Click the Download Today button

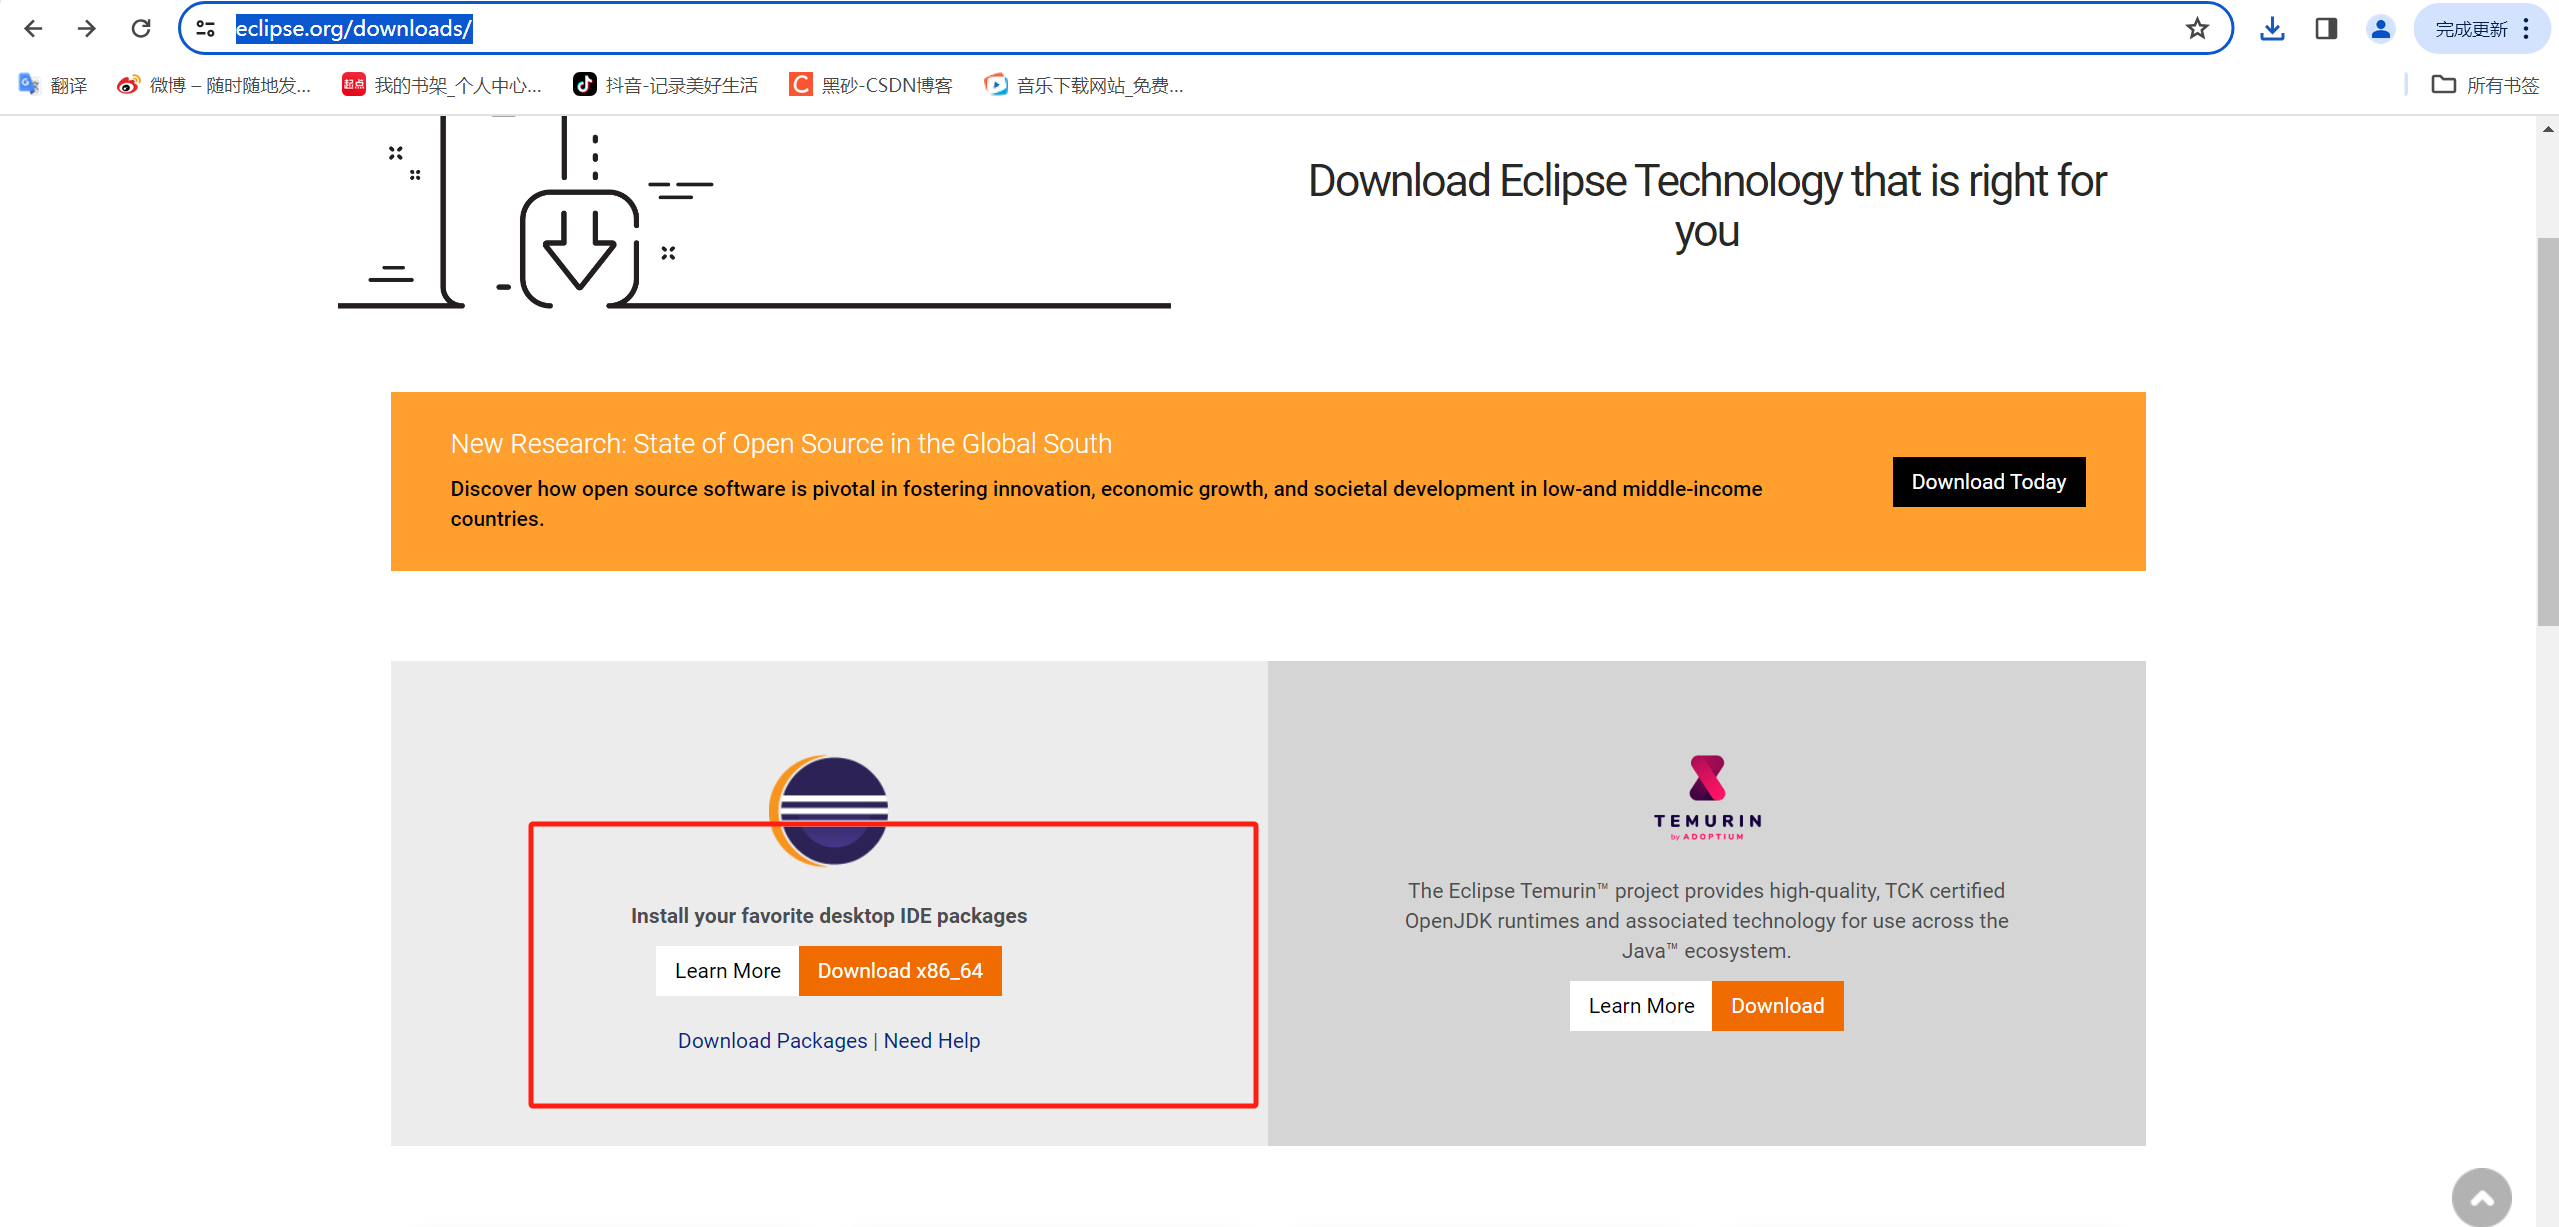1988,482
